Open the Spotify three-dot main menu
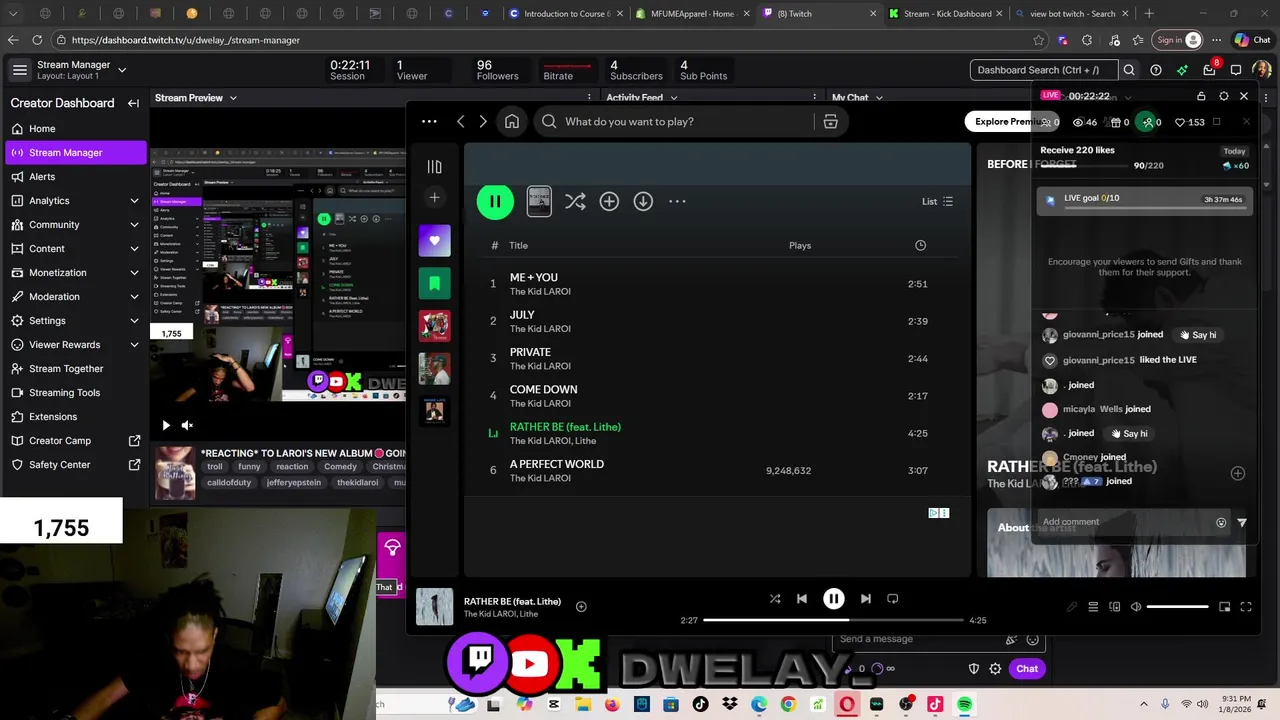The image size is (1280, 720). 429,121
